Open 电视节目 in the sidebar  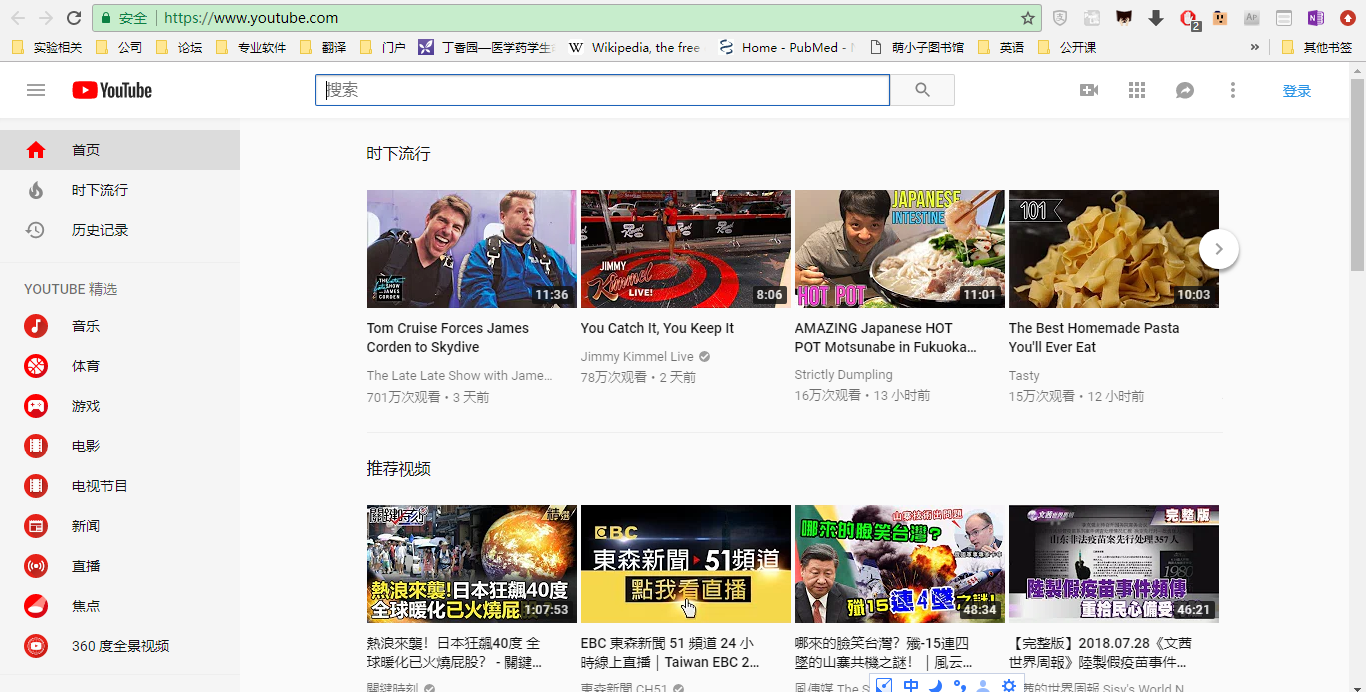pos(120,486)
